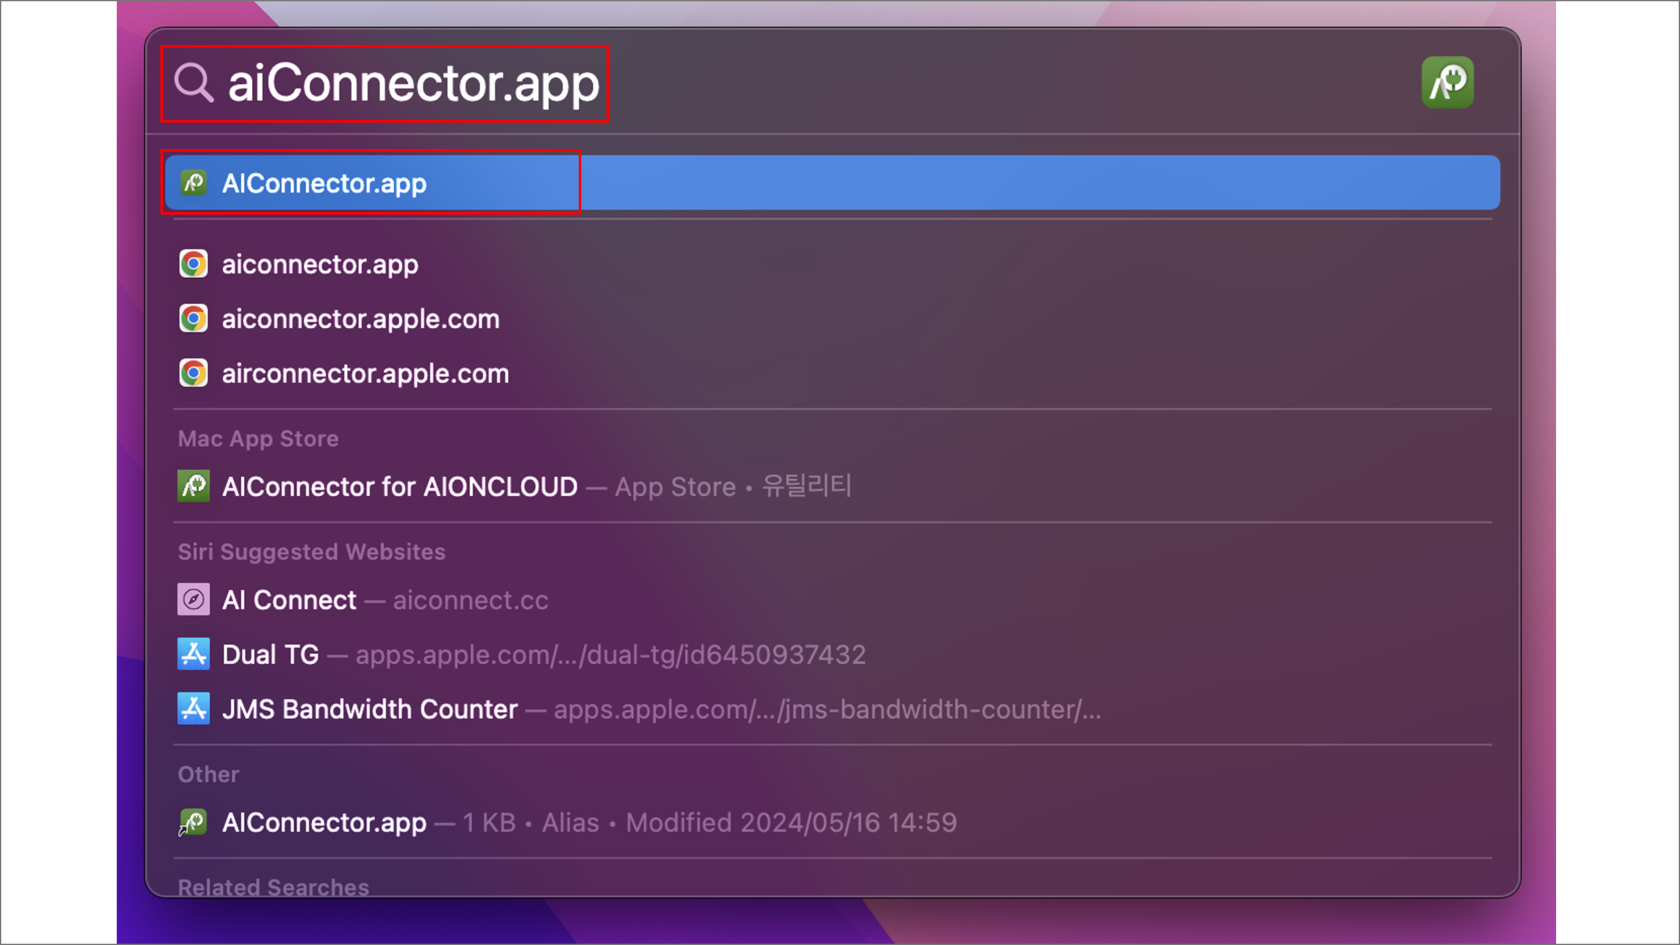
Task: Select the aiconnector.app web suggestion
Action: tap(320, 264)
